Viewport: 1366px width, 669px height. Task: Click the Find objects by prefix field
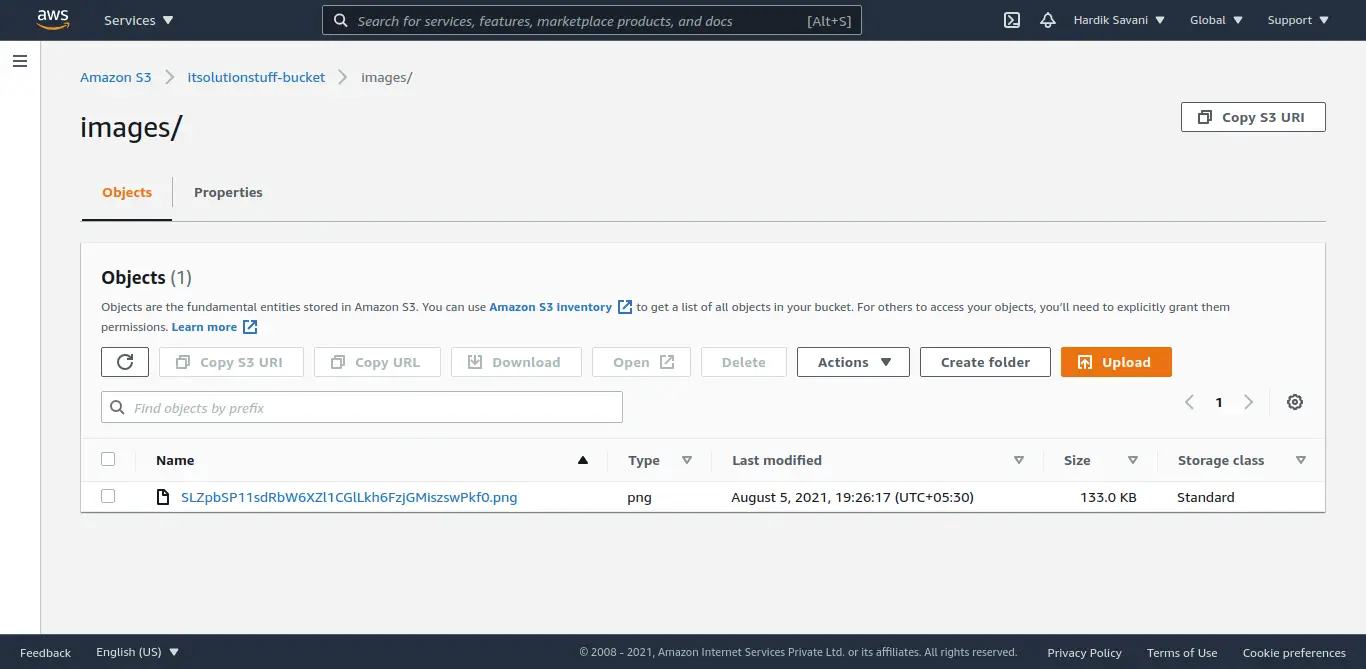click(362, 408)
